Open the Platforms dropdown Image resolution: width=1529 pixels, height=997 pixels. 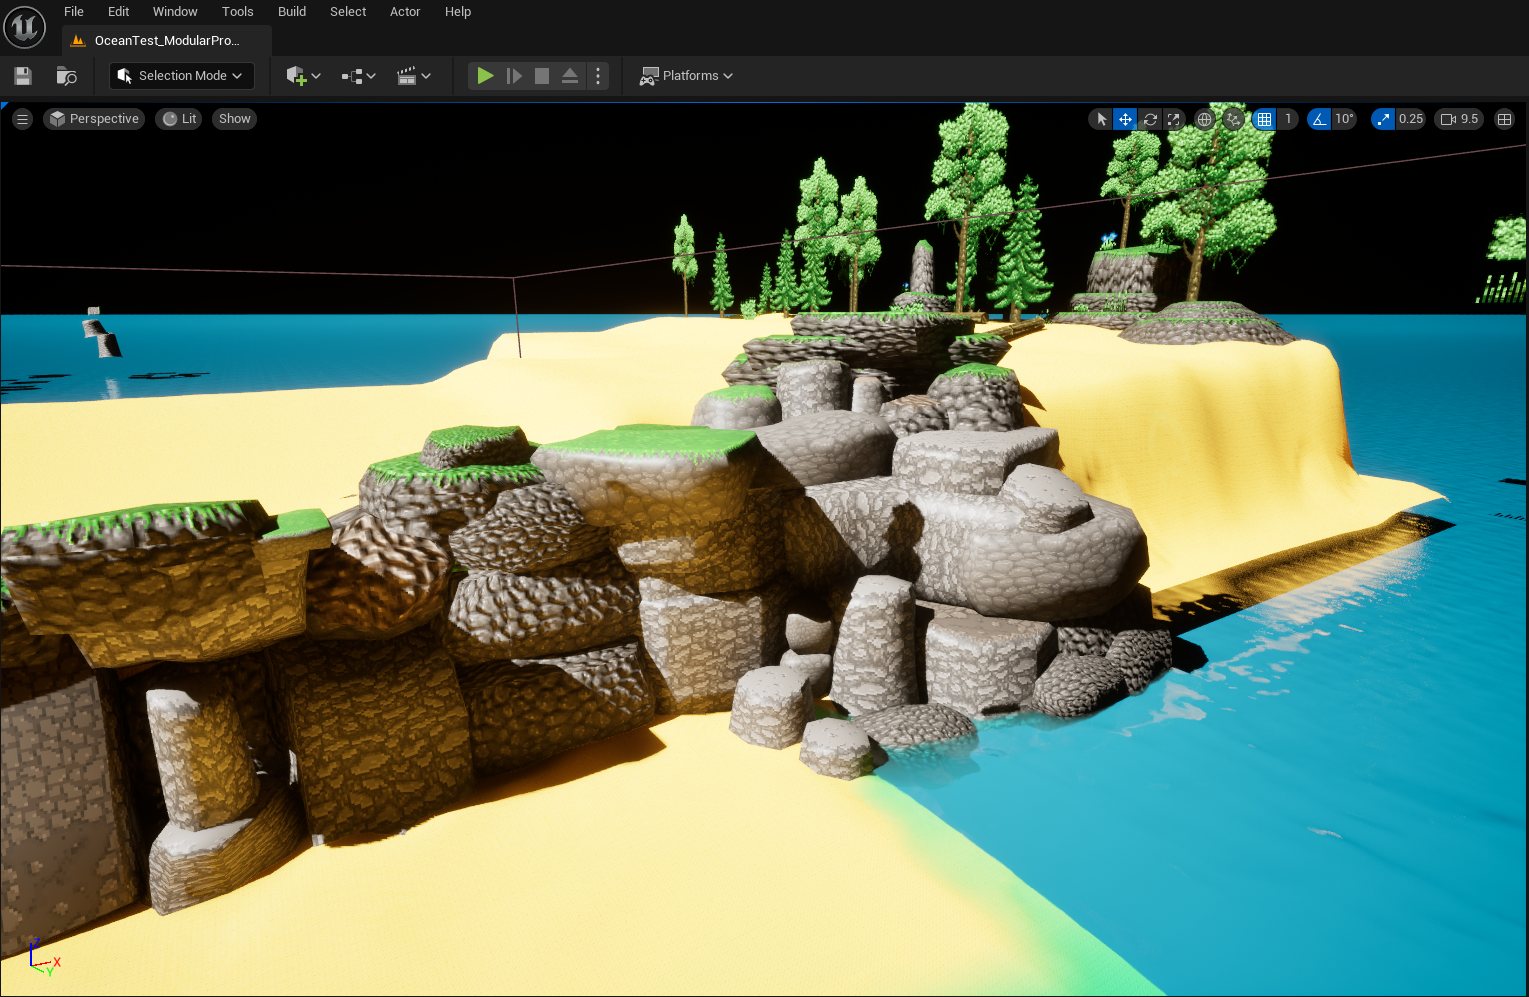(686, 76)
